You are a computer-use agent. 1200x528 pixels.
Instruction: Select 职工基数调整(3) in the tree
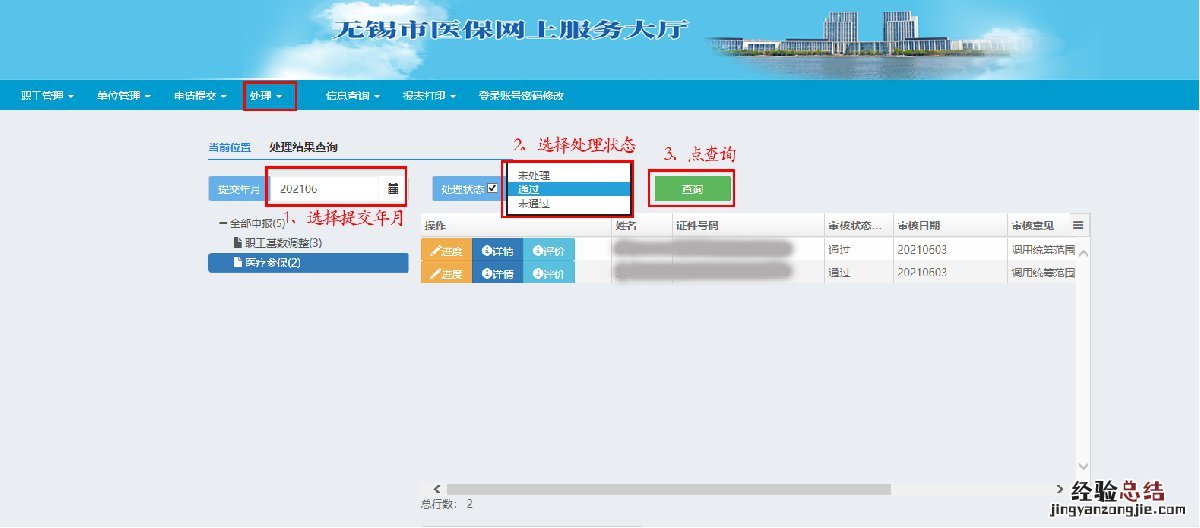point(283,243)
